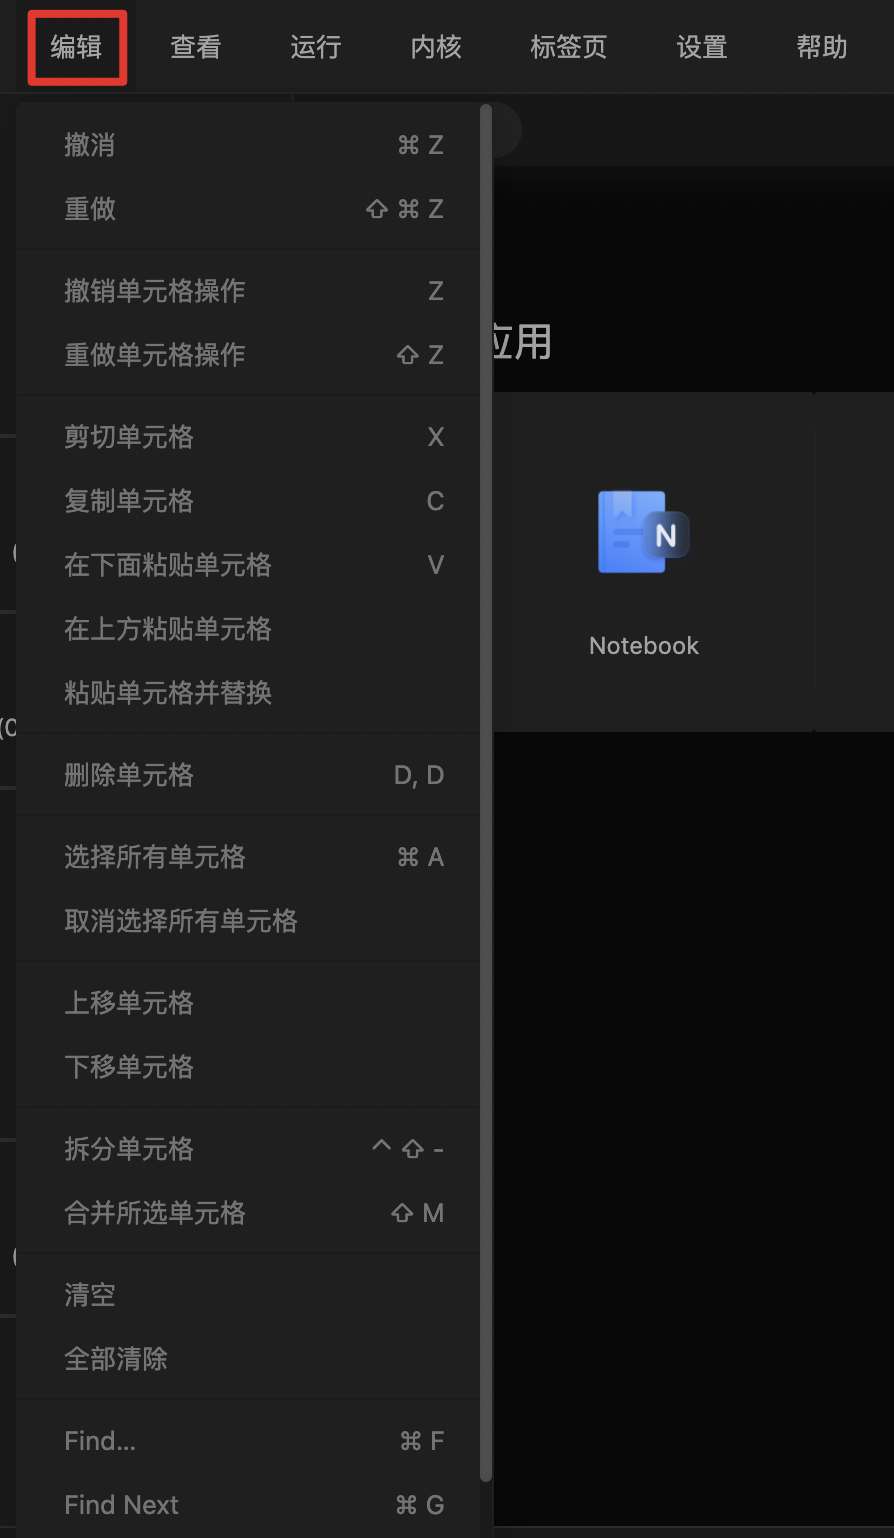Image resolution: width=894 pixels, height=1538 pixels.
Task: Choose 重做 from the edit menu
Action: click(x=248, y=209)
